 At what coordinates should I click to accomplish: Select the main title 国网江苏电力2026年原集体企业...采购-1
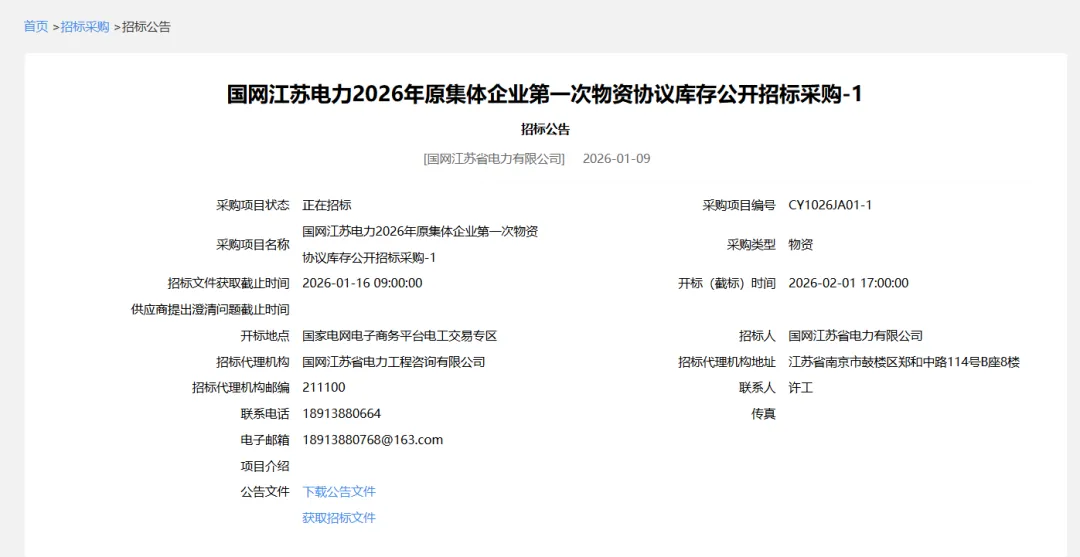click(x=545, y=94)
